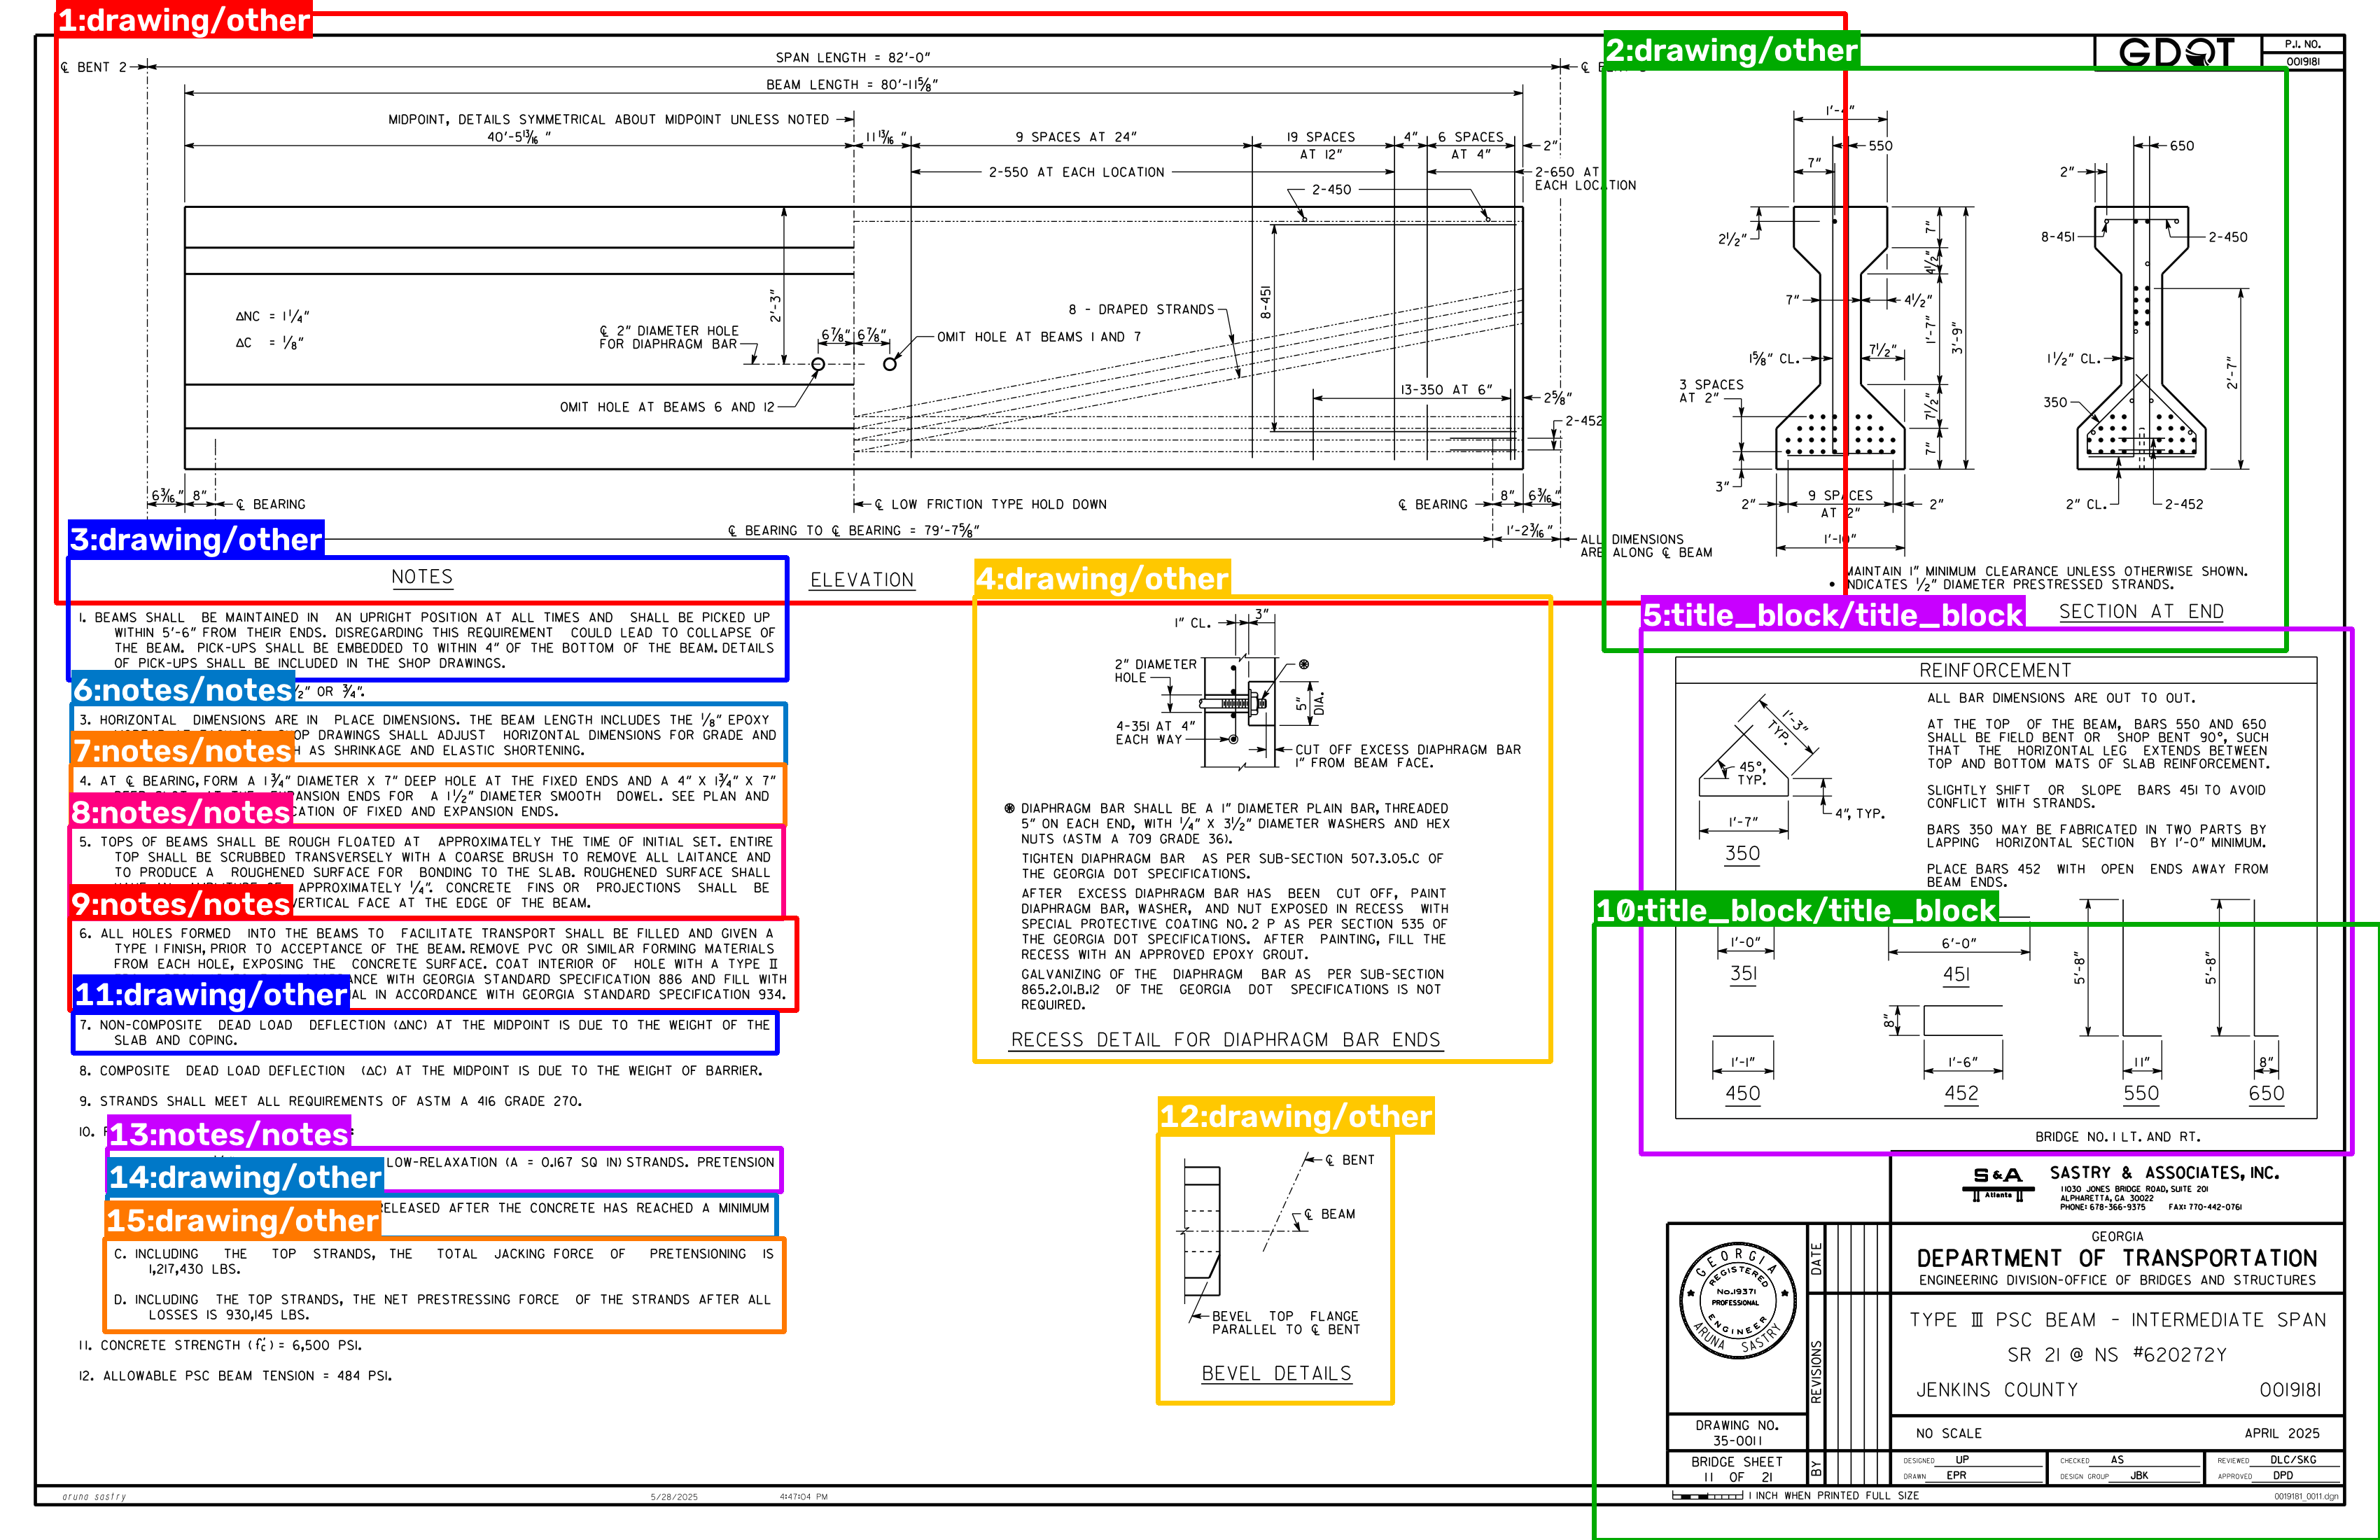This screenshot has height=1540, width=2380.
Task: Click the 'REINFORCEMENT' table heading
Action: pyautogui.click(x=1995, y=671)
